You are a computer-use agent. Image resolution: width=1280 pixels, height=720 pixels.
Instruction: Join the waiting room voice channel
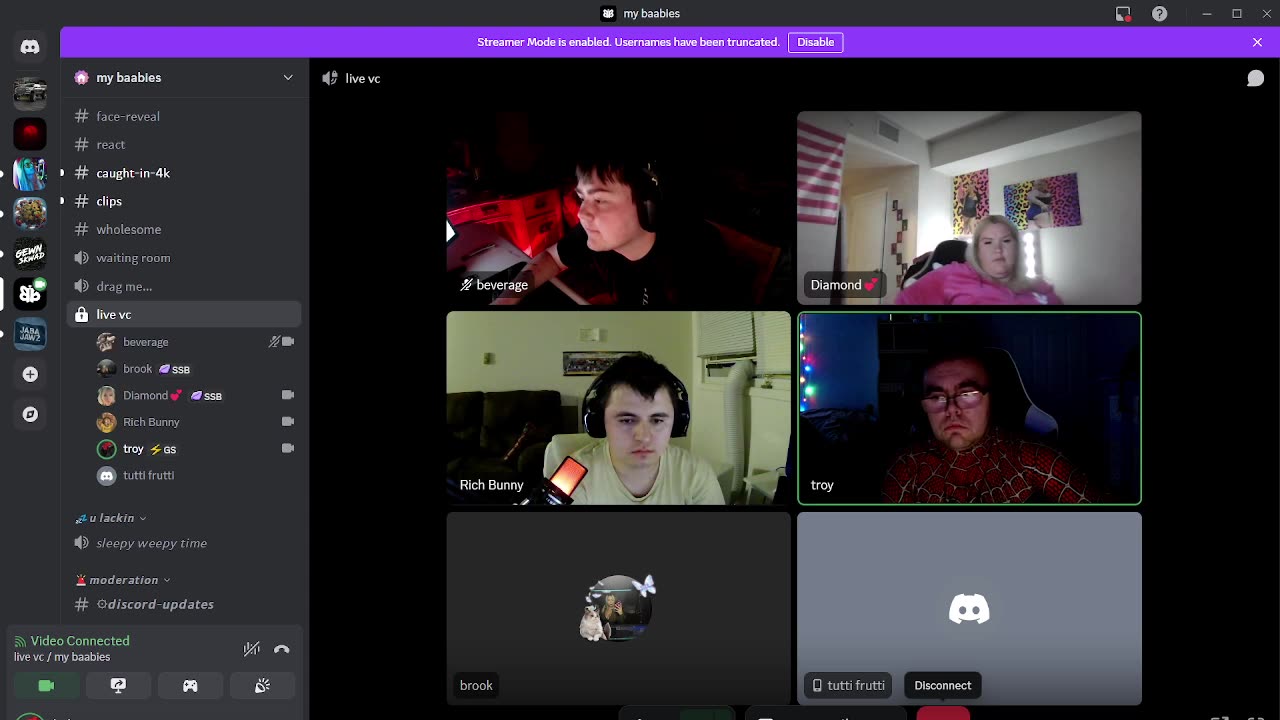coord(185,258)
